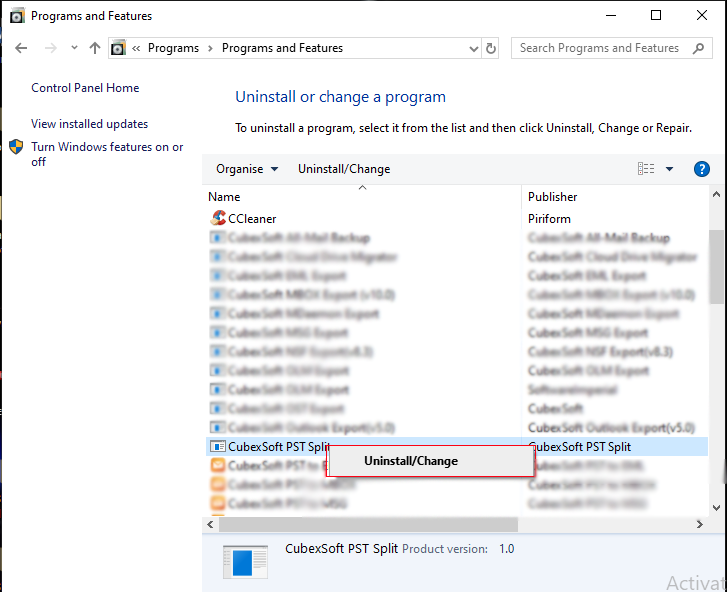Click the vertical scrollbar down arrow
The image size is (727, 592).
[716, 508]
